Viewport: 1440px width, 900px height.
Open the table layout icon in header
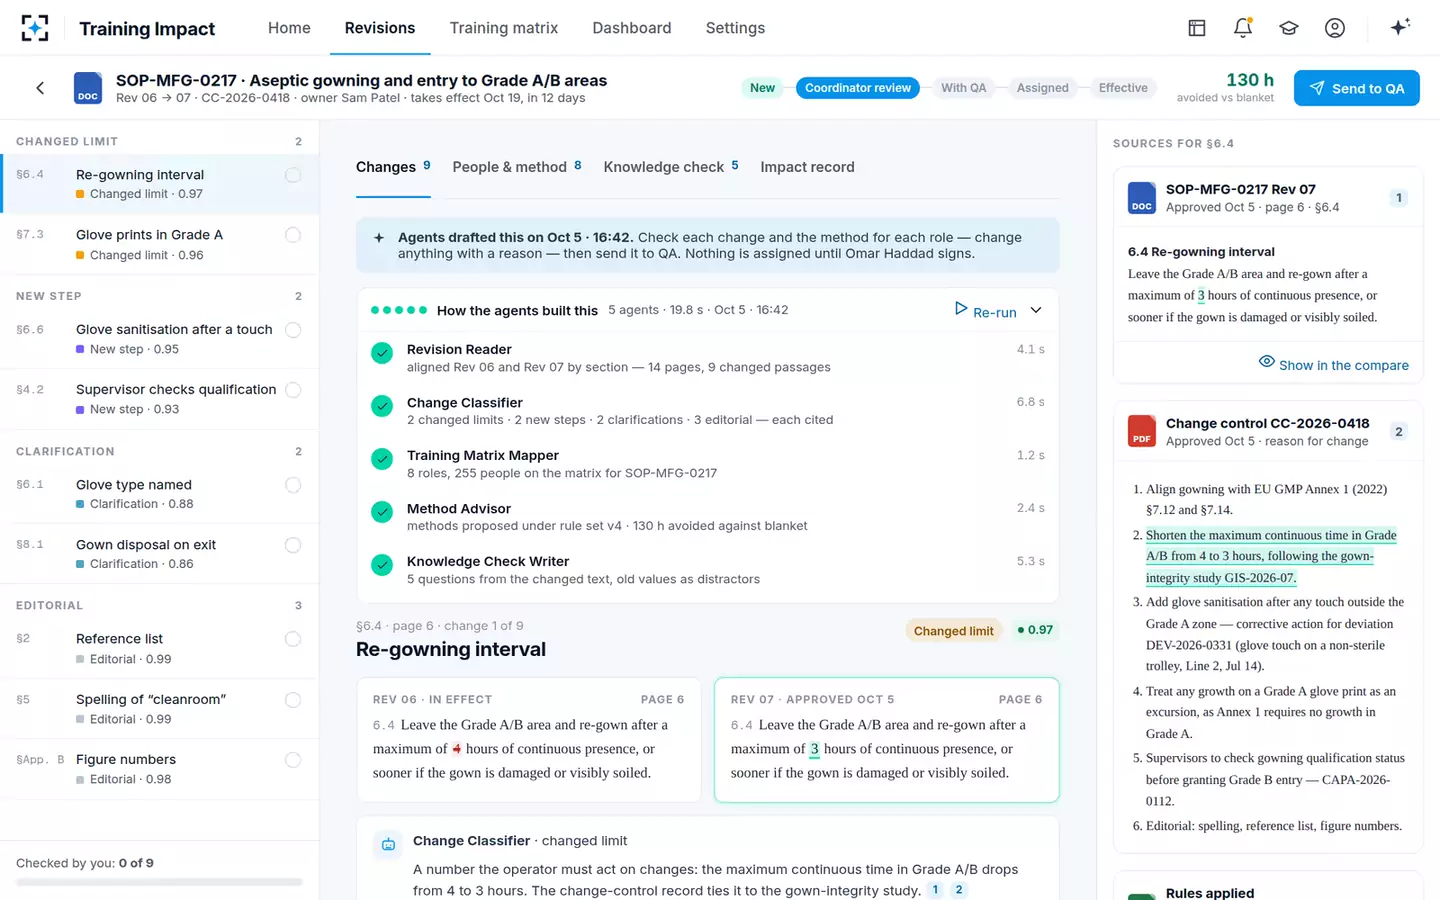[x=1197, y=28]
